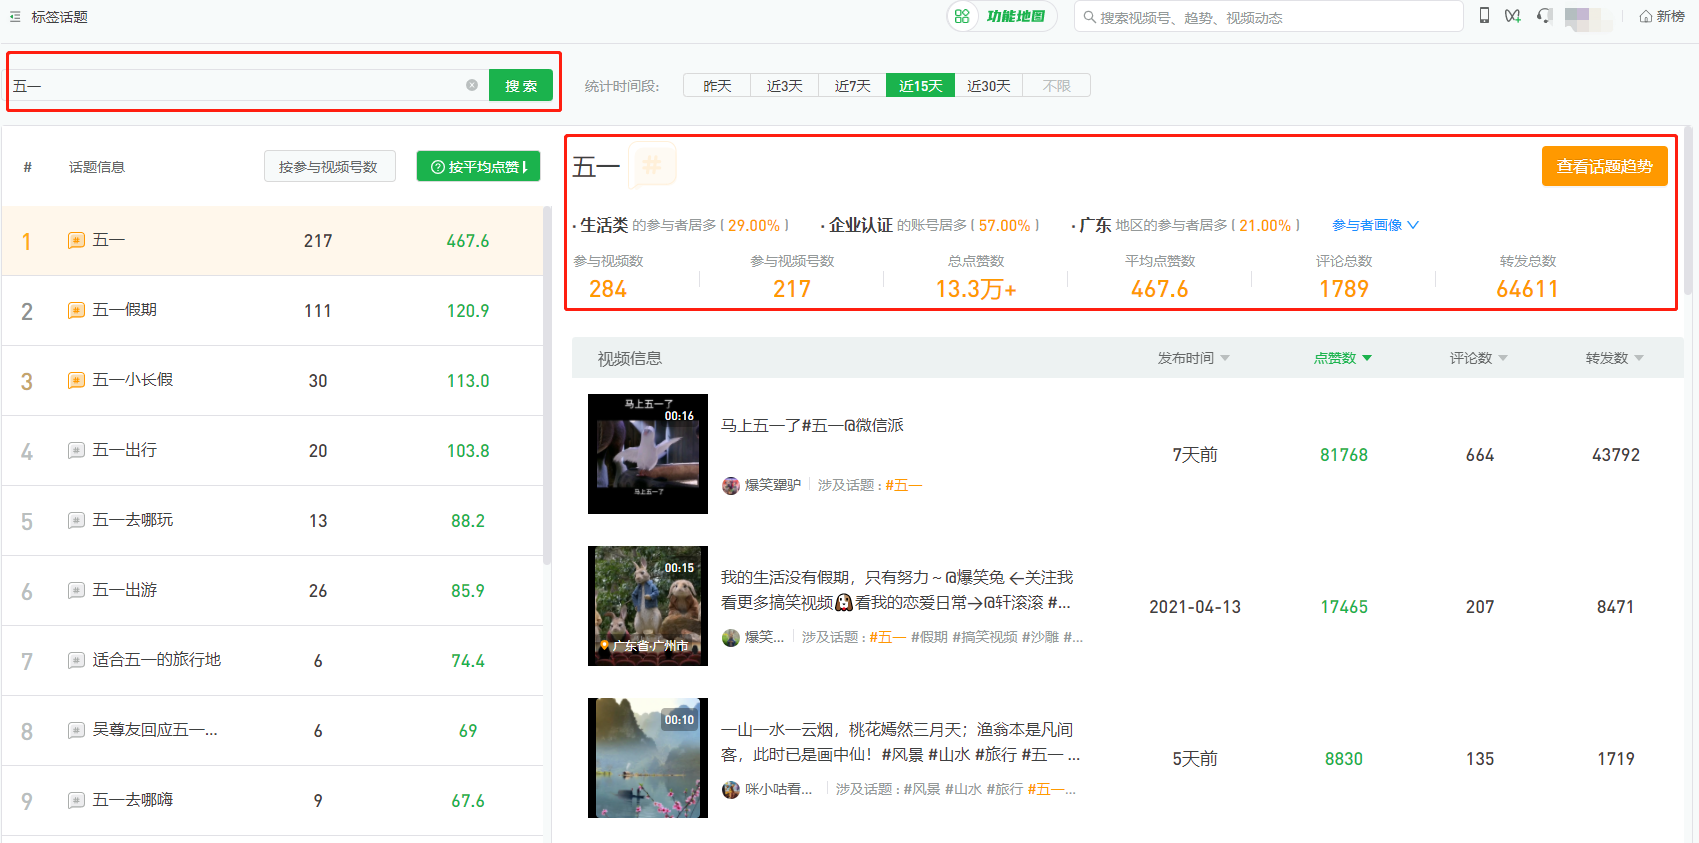Screen dimensions: 1699x843
Task: Click the topic list vertical scrollbar
Action: (x=547, y=385)
